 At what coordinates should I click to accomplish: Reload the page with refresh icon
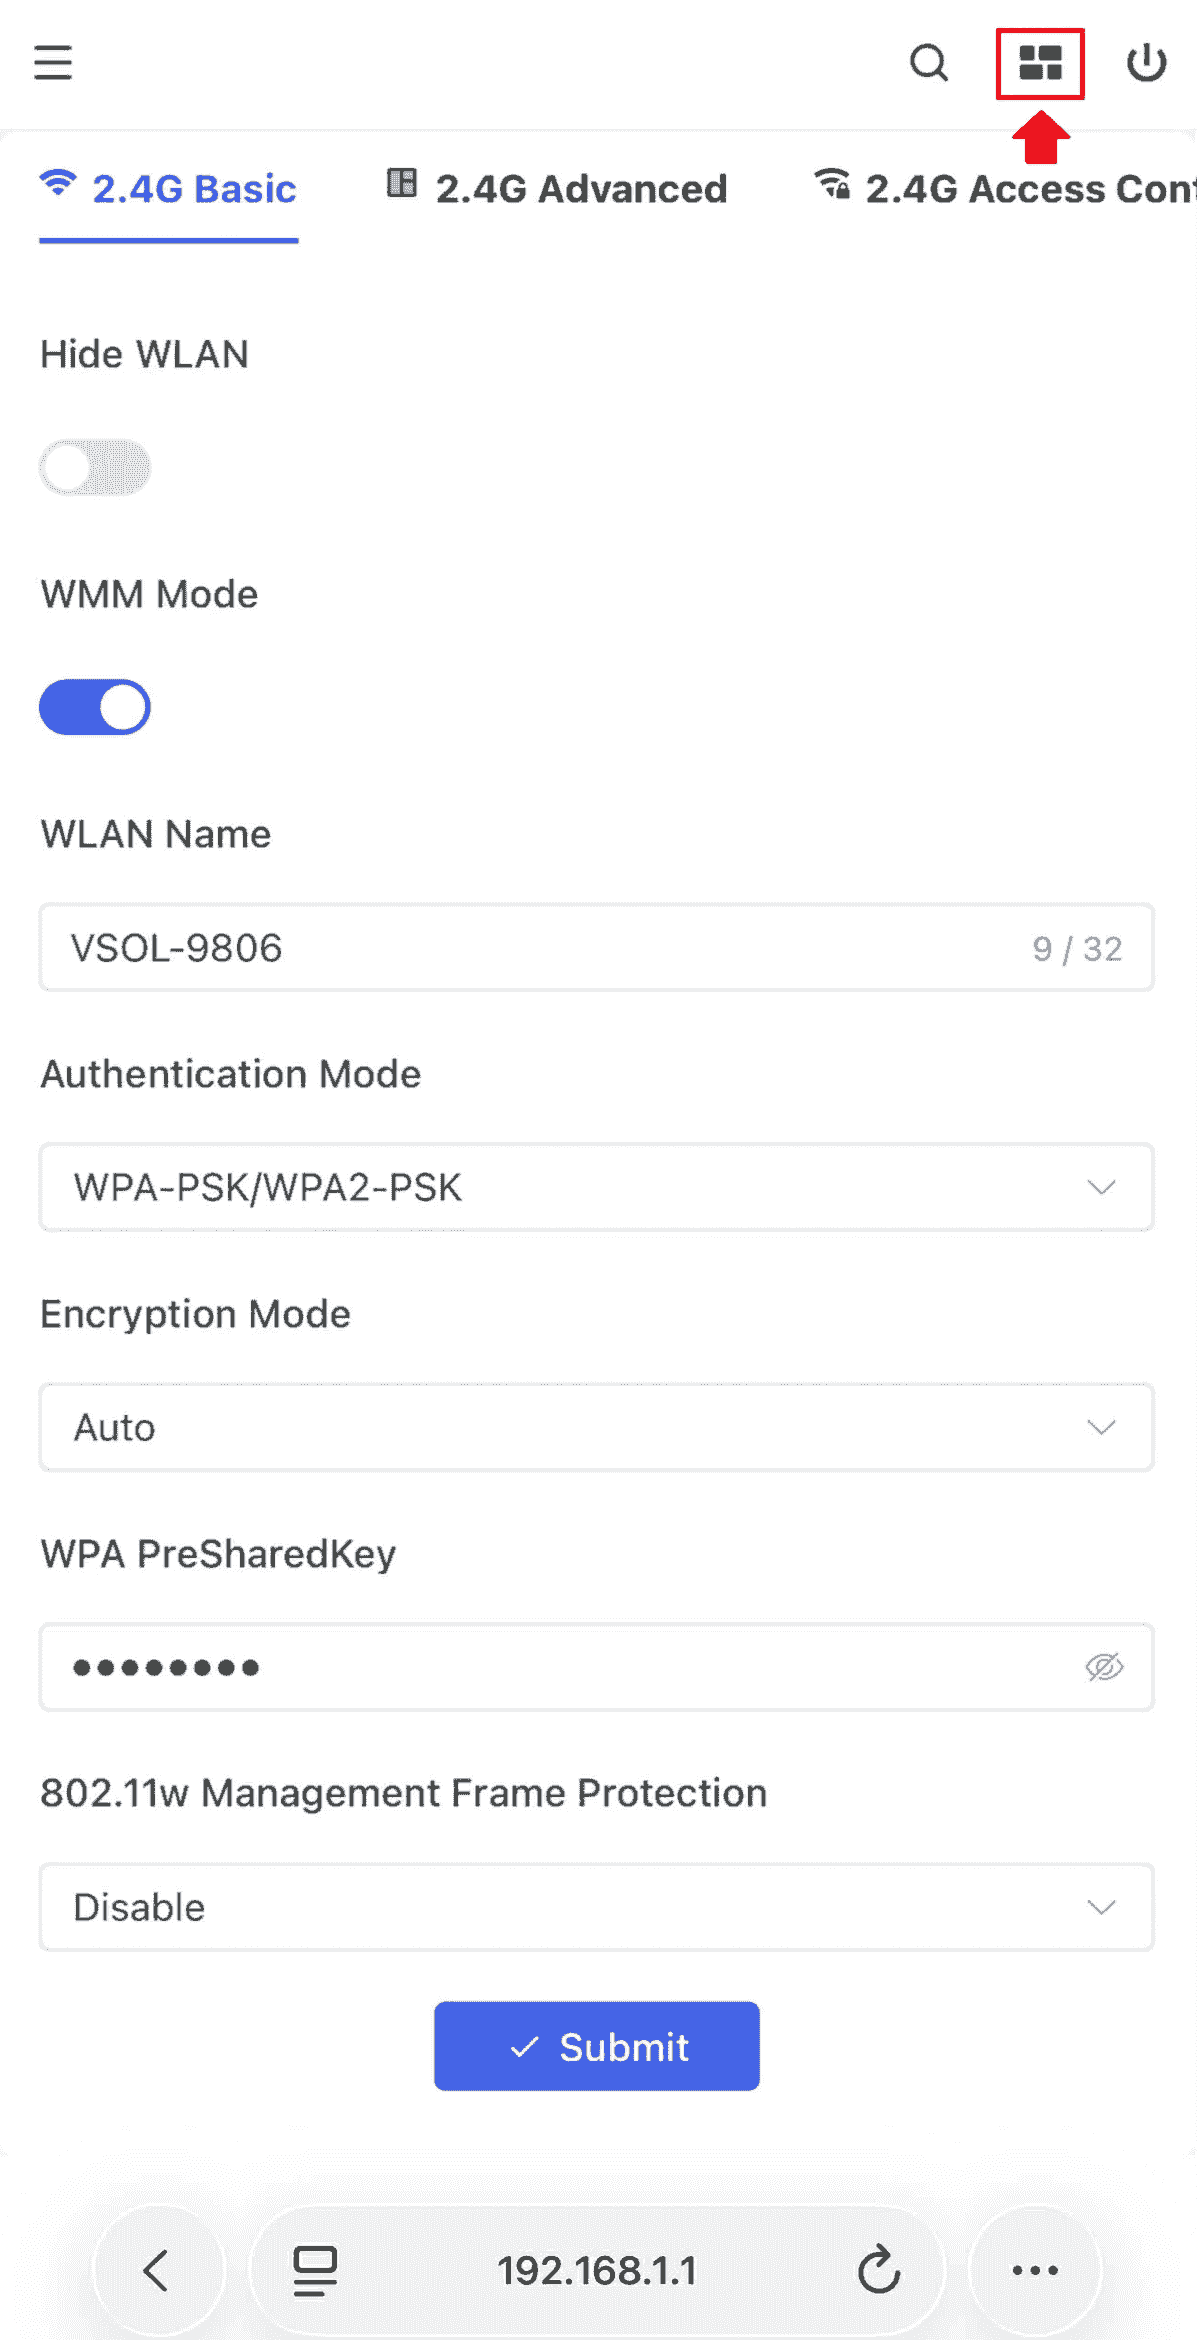(x=879, y=2270)
